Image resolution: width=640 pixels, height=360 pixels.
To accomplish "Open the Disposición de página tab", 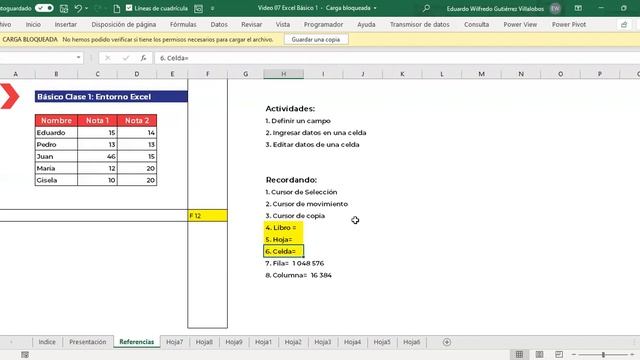I will click(x=124, y=24).
